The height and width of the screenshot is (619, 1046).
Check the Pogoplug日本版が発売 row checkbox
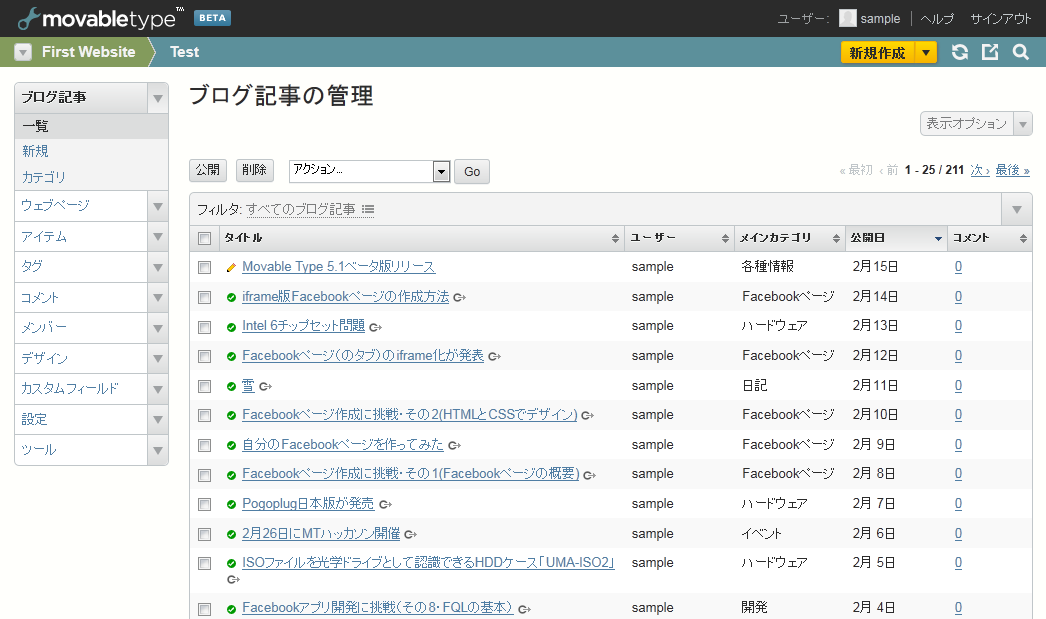point(204,504)
